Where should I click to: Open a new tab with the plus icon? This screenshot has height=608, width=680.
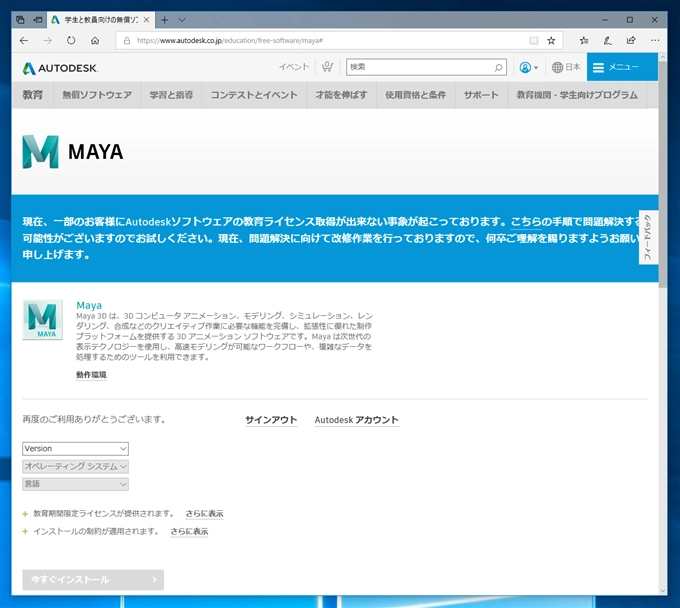165,20
